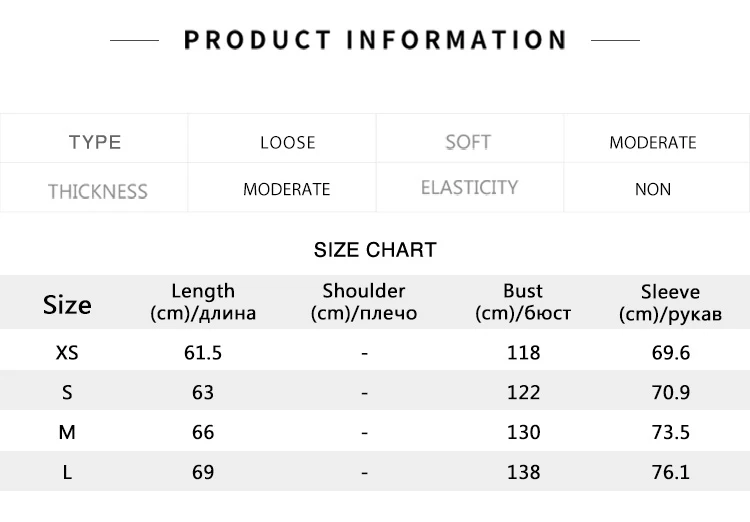The image size is (750, 522).
Task: Click the 73.5 sleeve value
Action: coord(670,432)
